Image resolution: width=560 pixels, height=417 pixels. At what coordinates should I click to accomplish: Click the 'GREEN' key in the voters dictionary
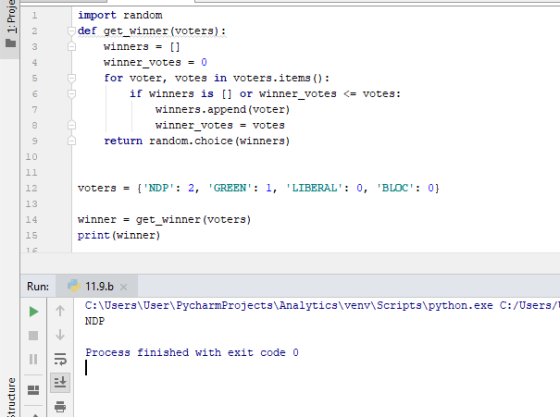pyautogui.click(x=230, y=188)
